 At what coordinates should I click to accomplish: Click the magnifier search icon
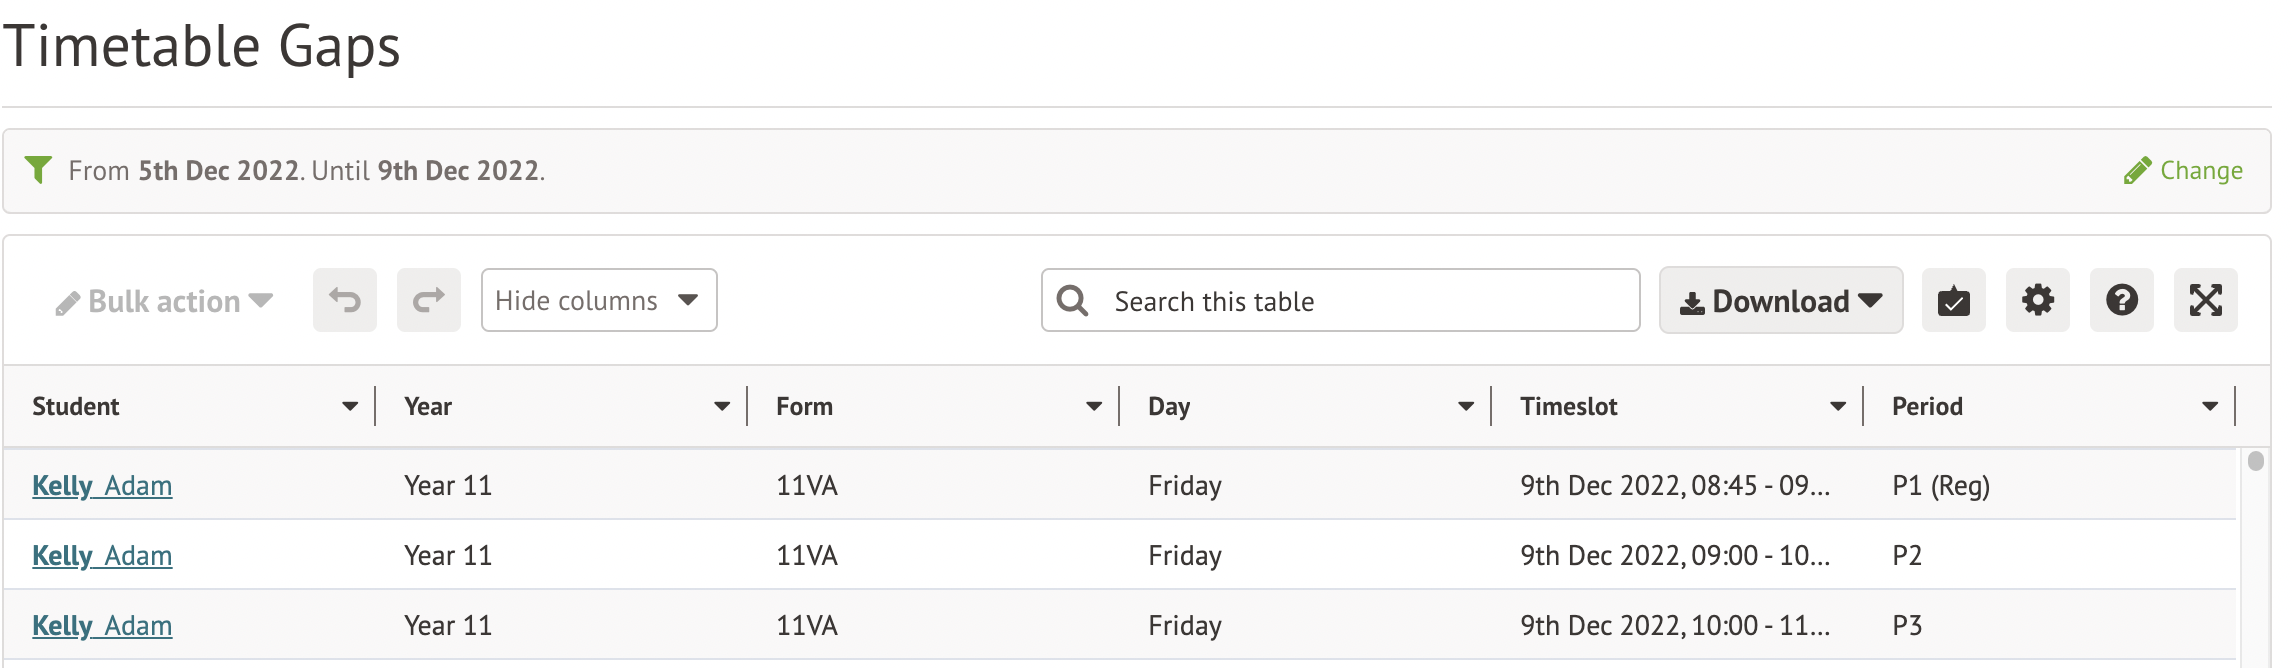click(1072, 301)
